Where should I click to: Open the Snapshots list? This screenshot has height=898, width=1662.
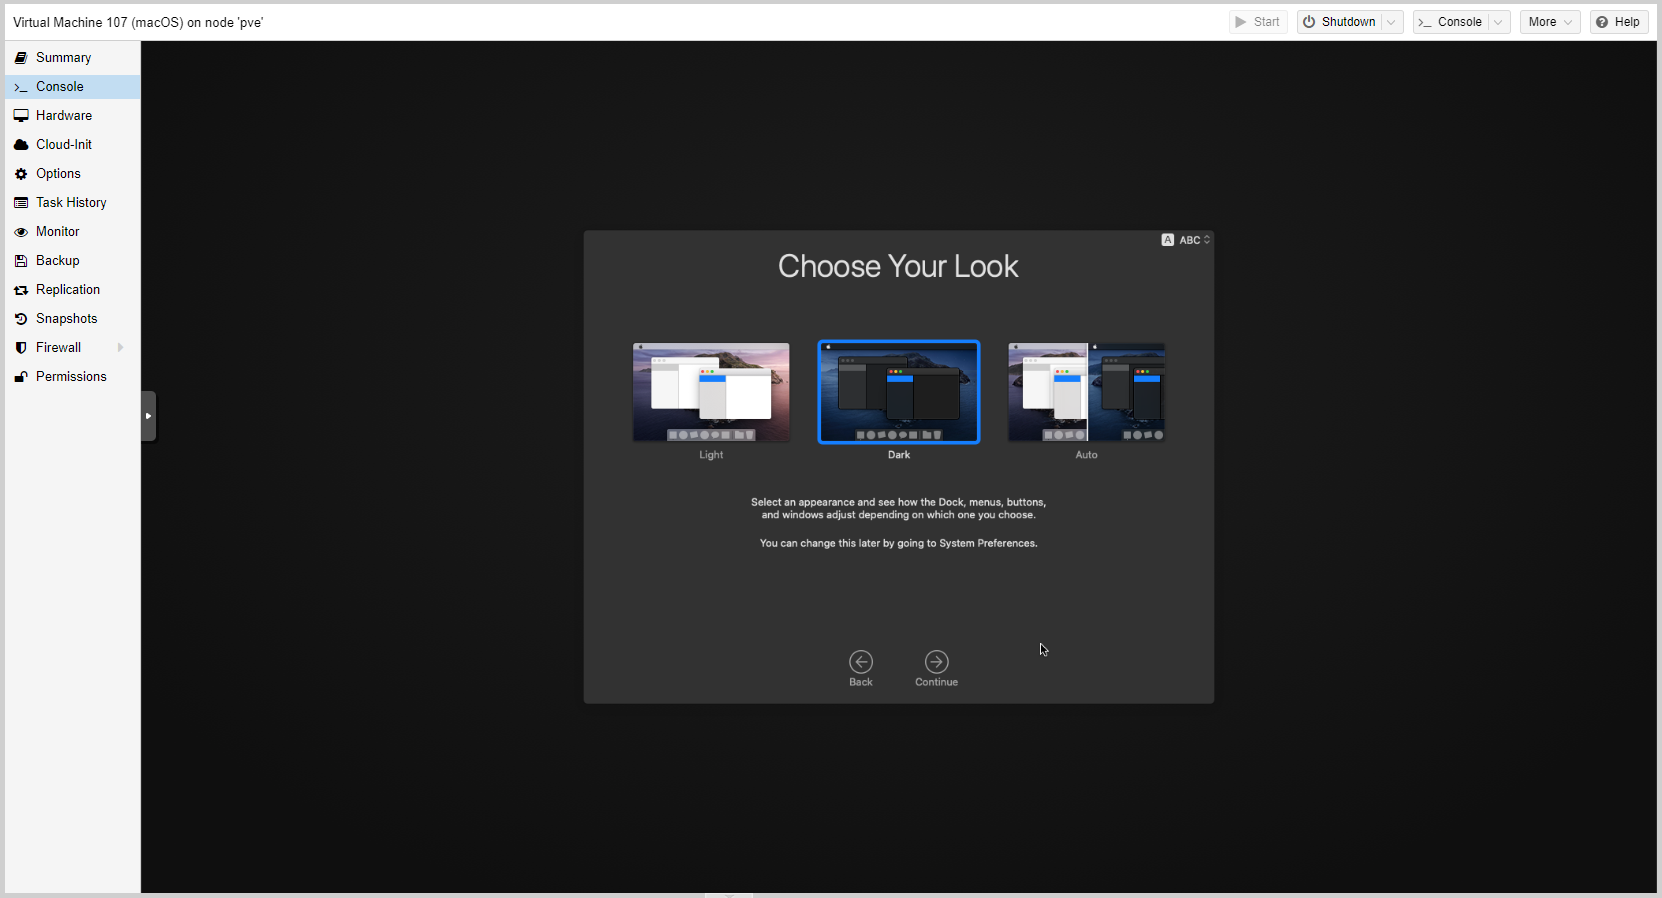click(72, 319)
